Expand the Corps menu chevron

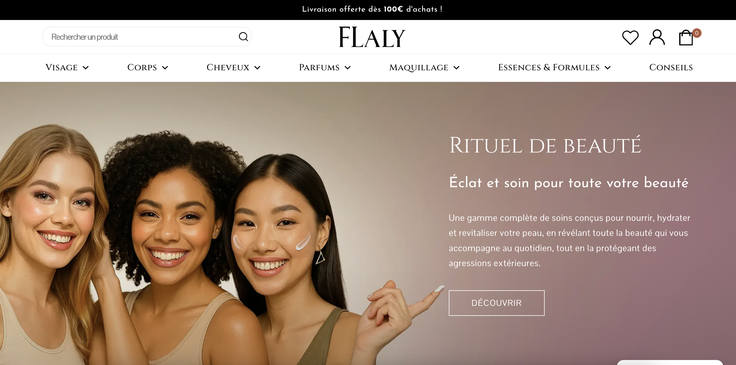(165, 68)
